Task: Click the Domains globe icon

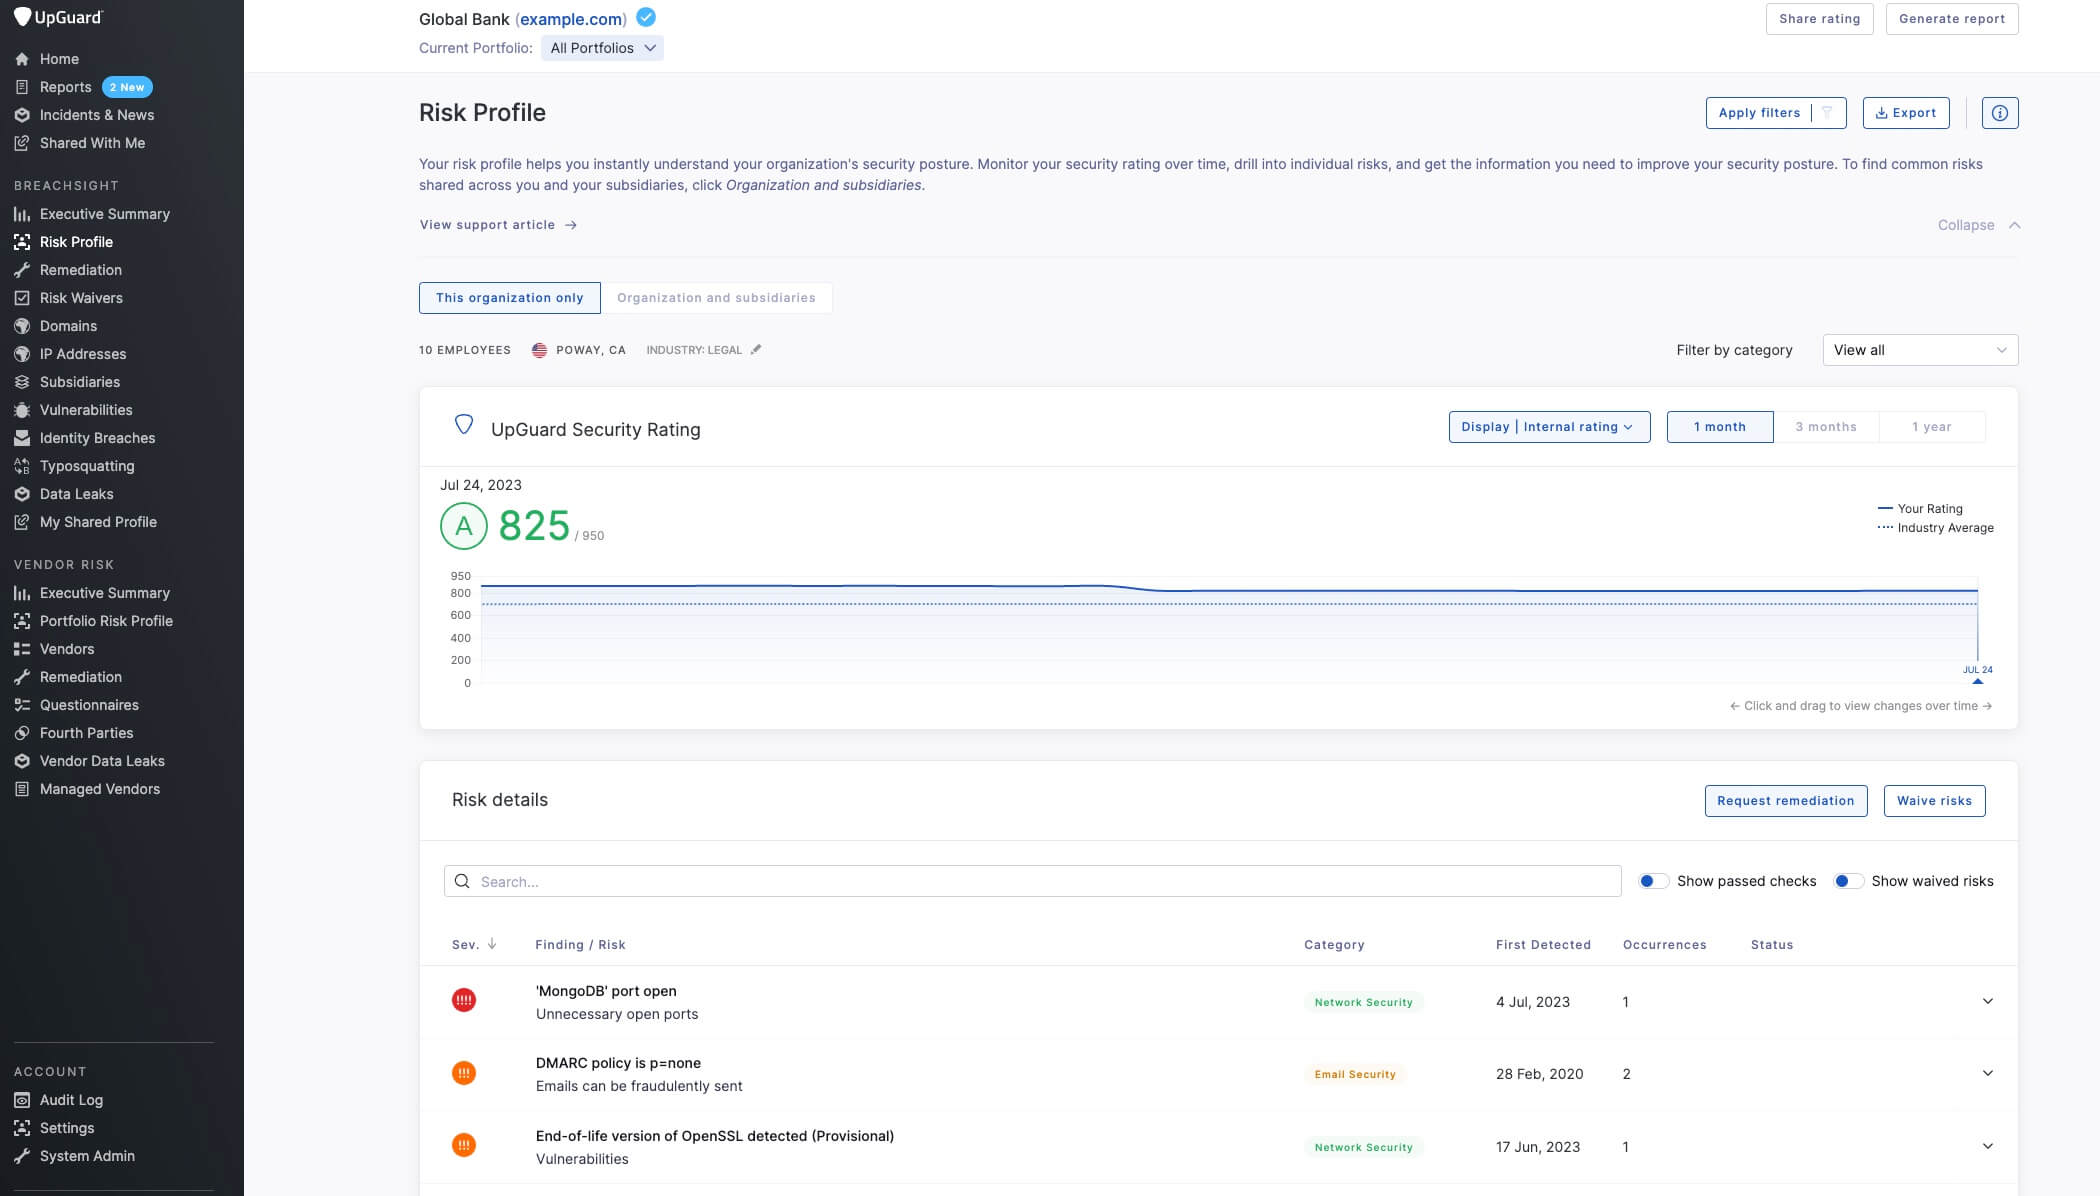Action: click(x=22, y=326)
